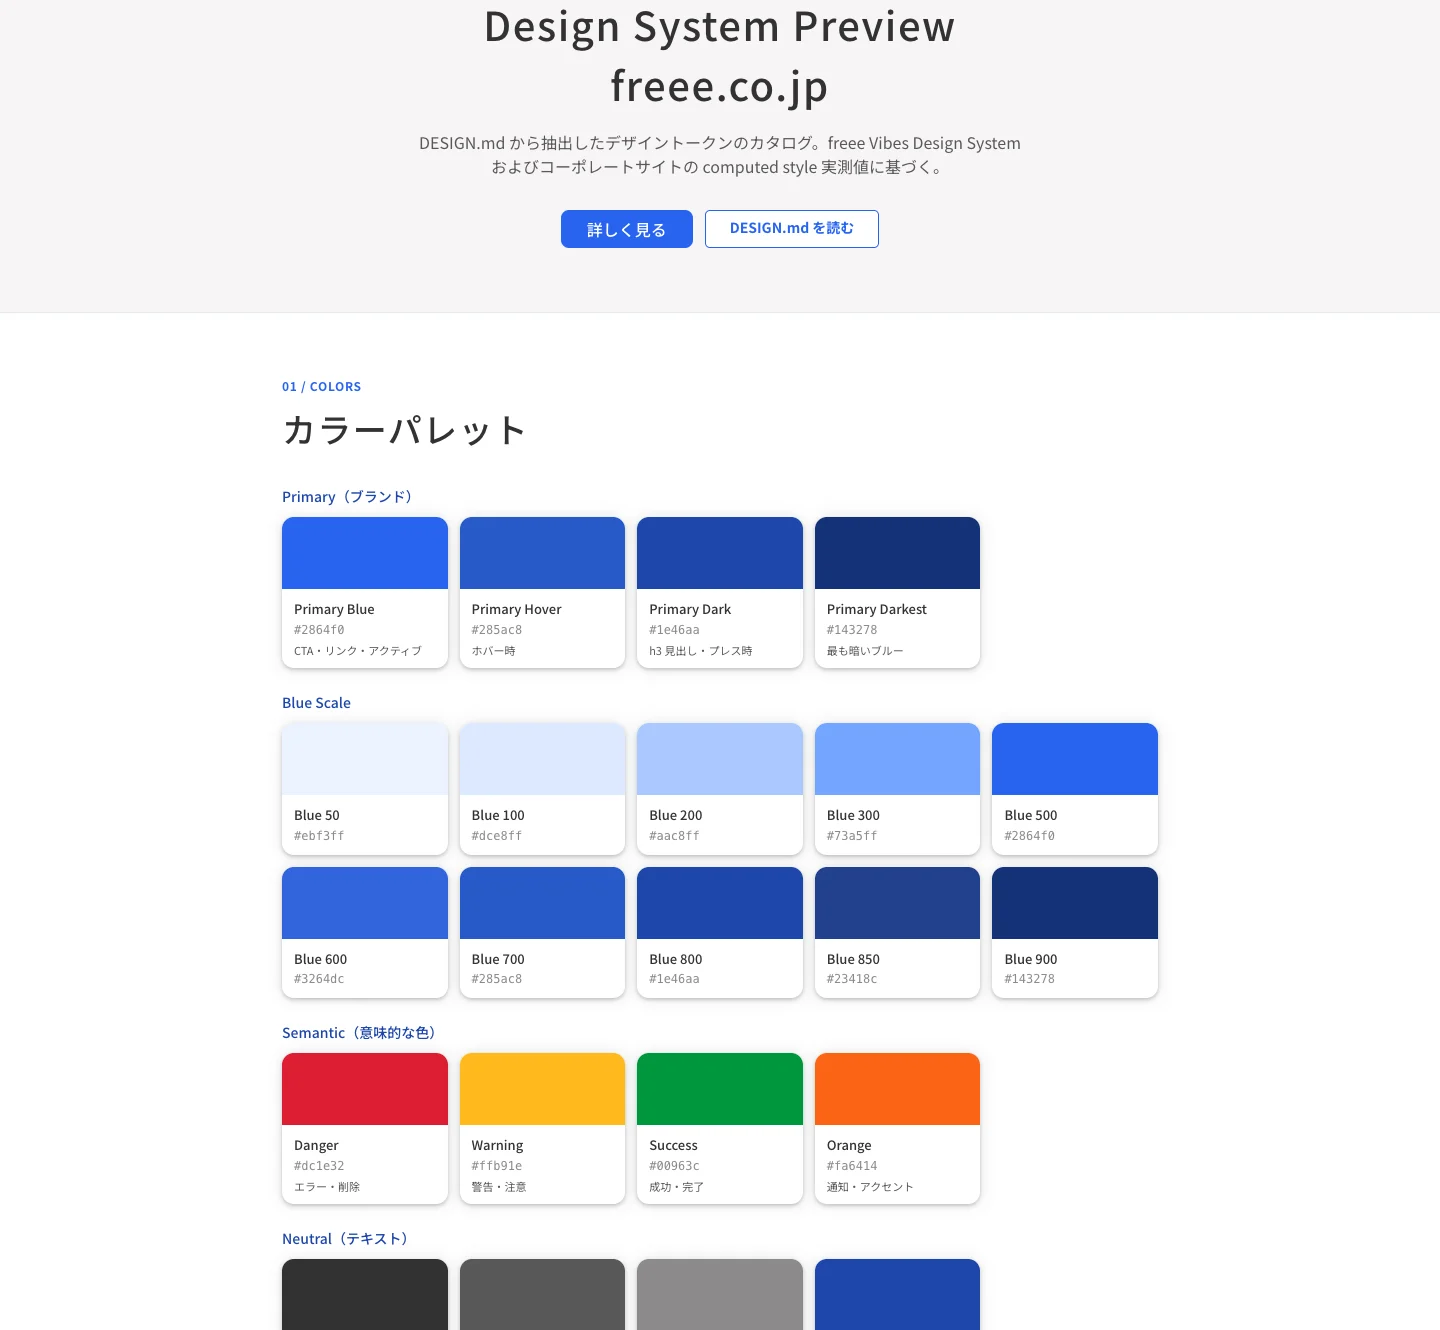
Task: Click the 01 / COLORS section label
Action: pos(321,387)
